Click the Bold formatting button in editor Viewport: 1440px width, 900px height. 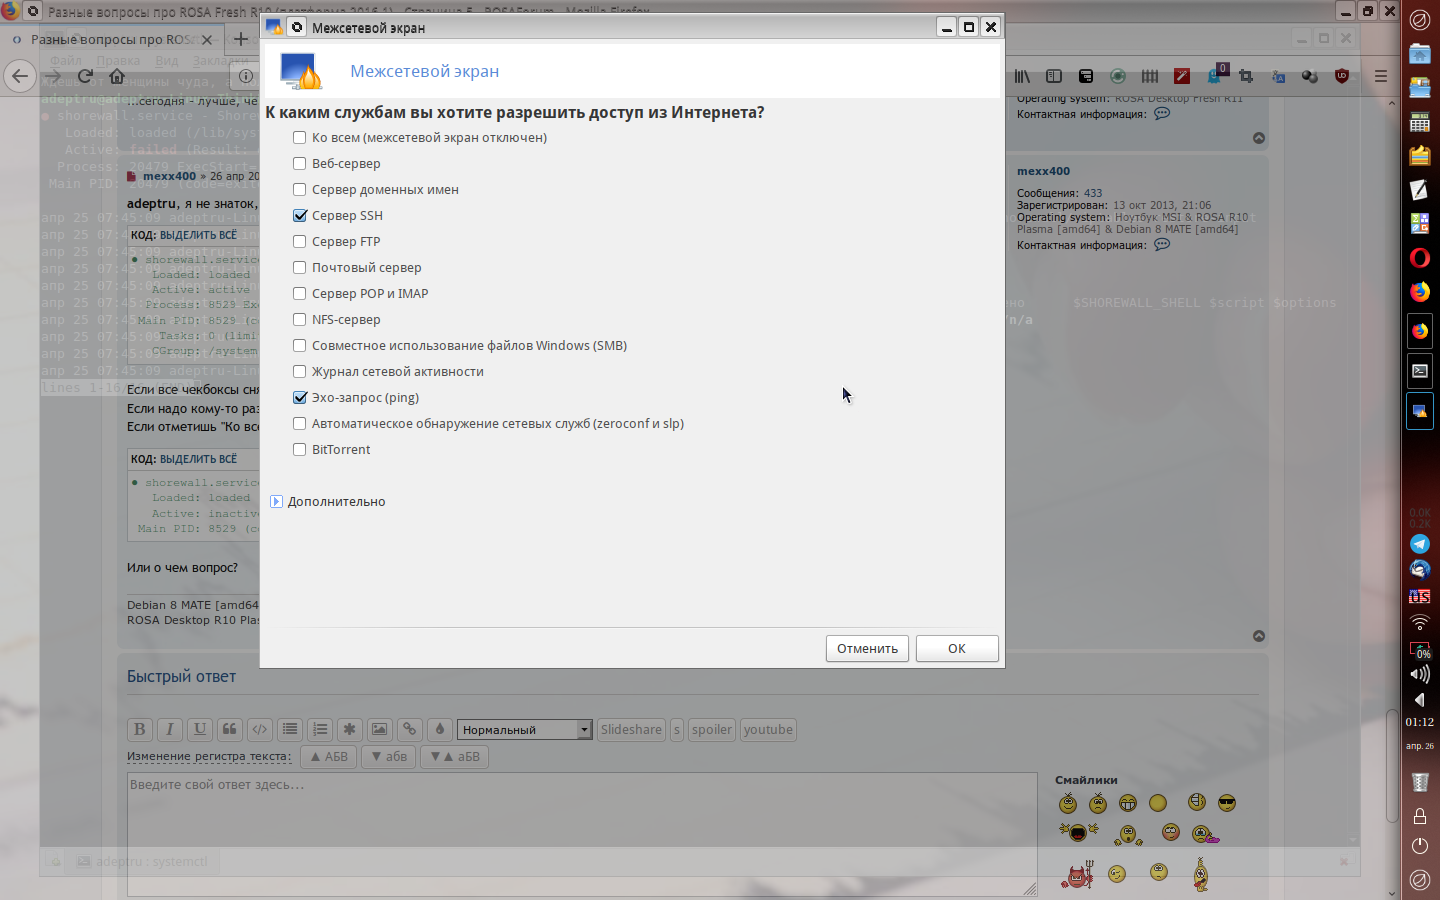click(x=140, y=729)
